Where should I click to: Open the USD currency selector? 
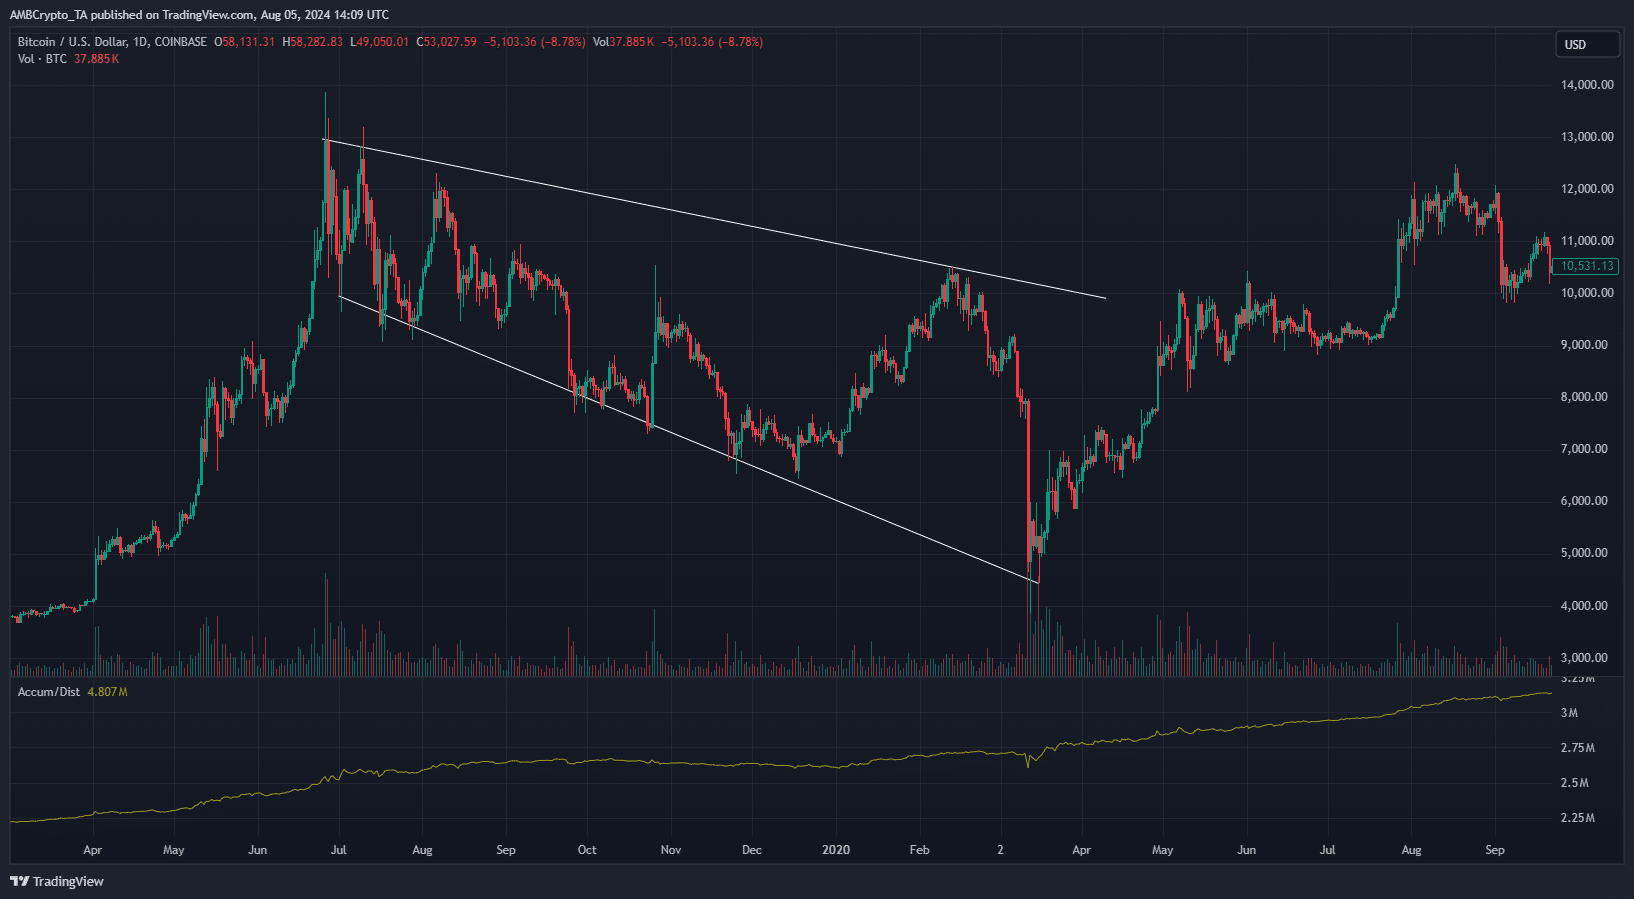pyautogui.click(x=1587, y=45)
